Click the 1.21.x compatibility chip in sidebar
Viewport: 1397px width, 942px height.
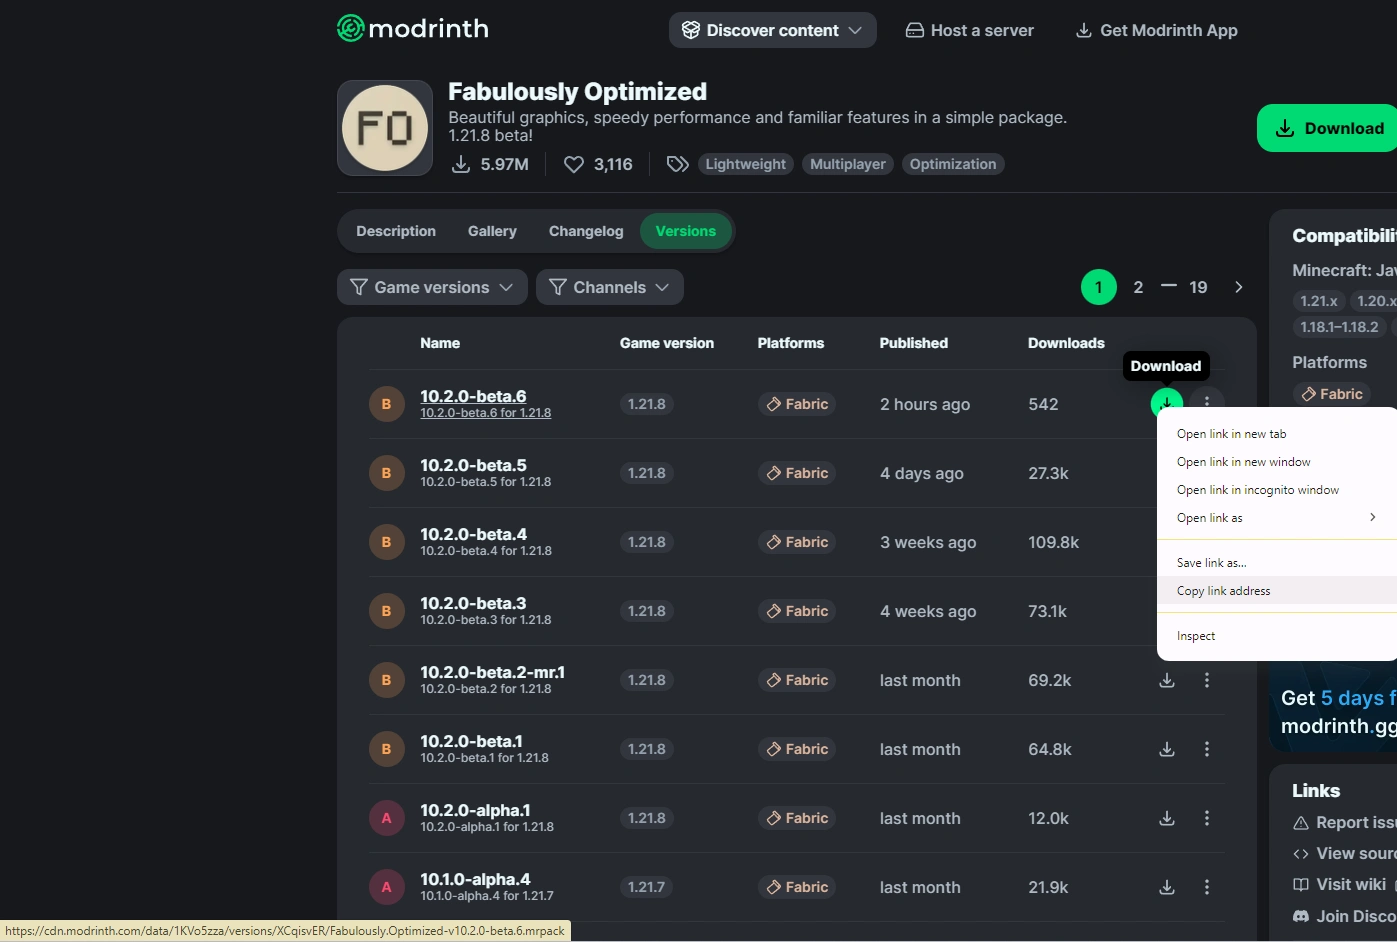(x=1318, y=301)
